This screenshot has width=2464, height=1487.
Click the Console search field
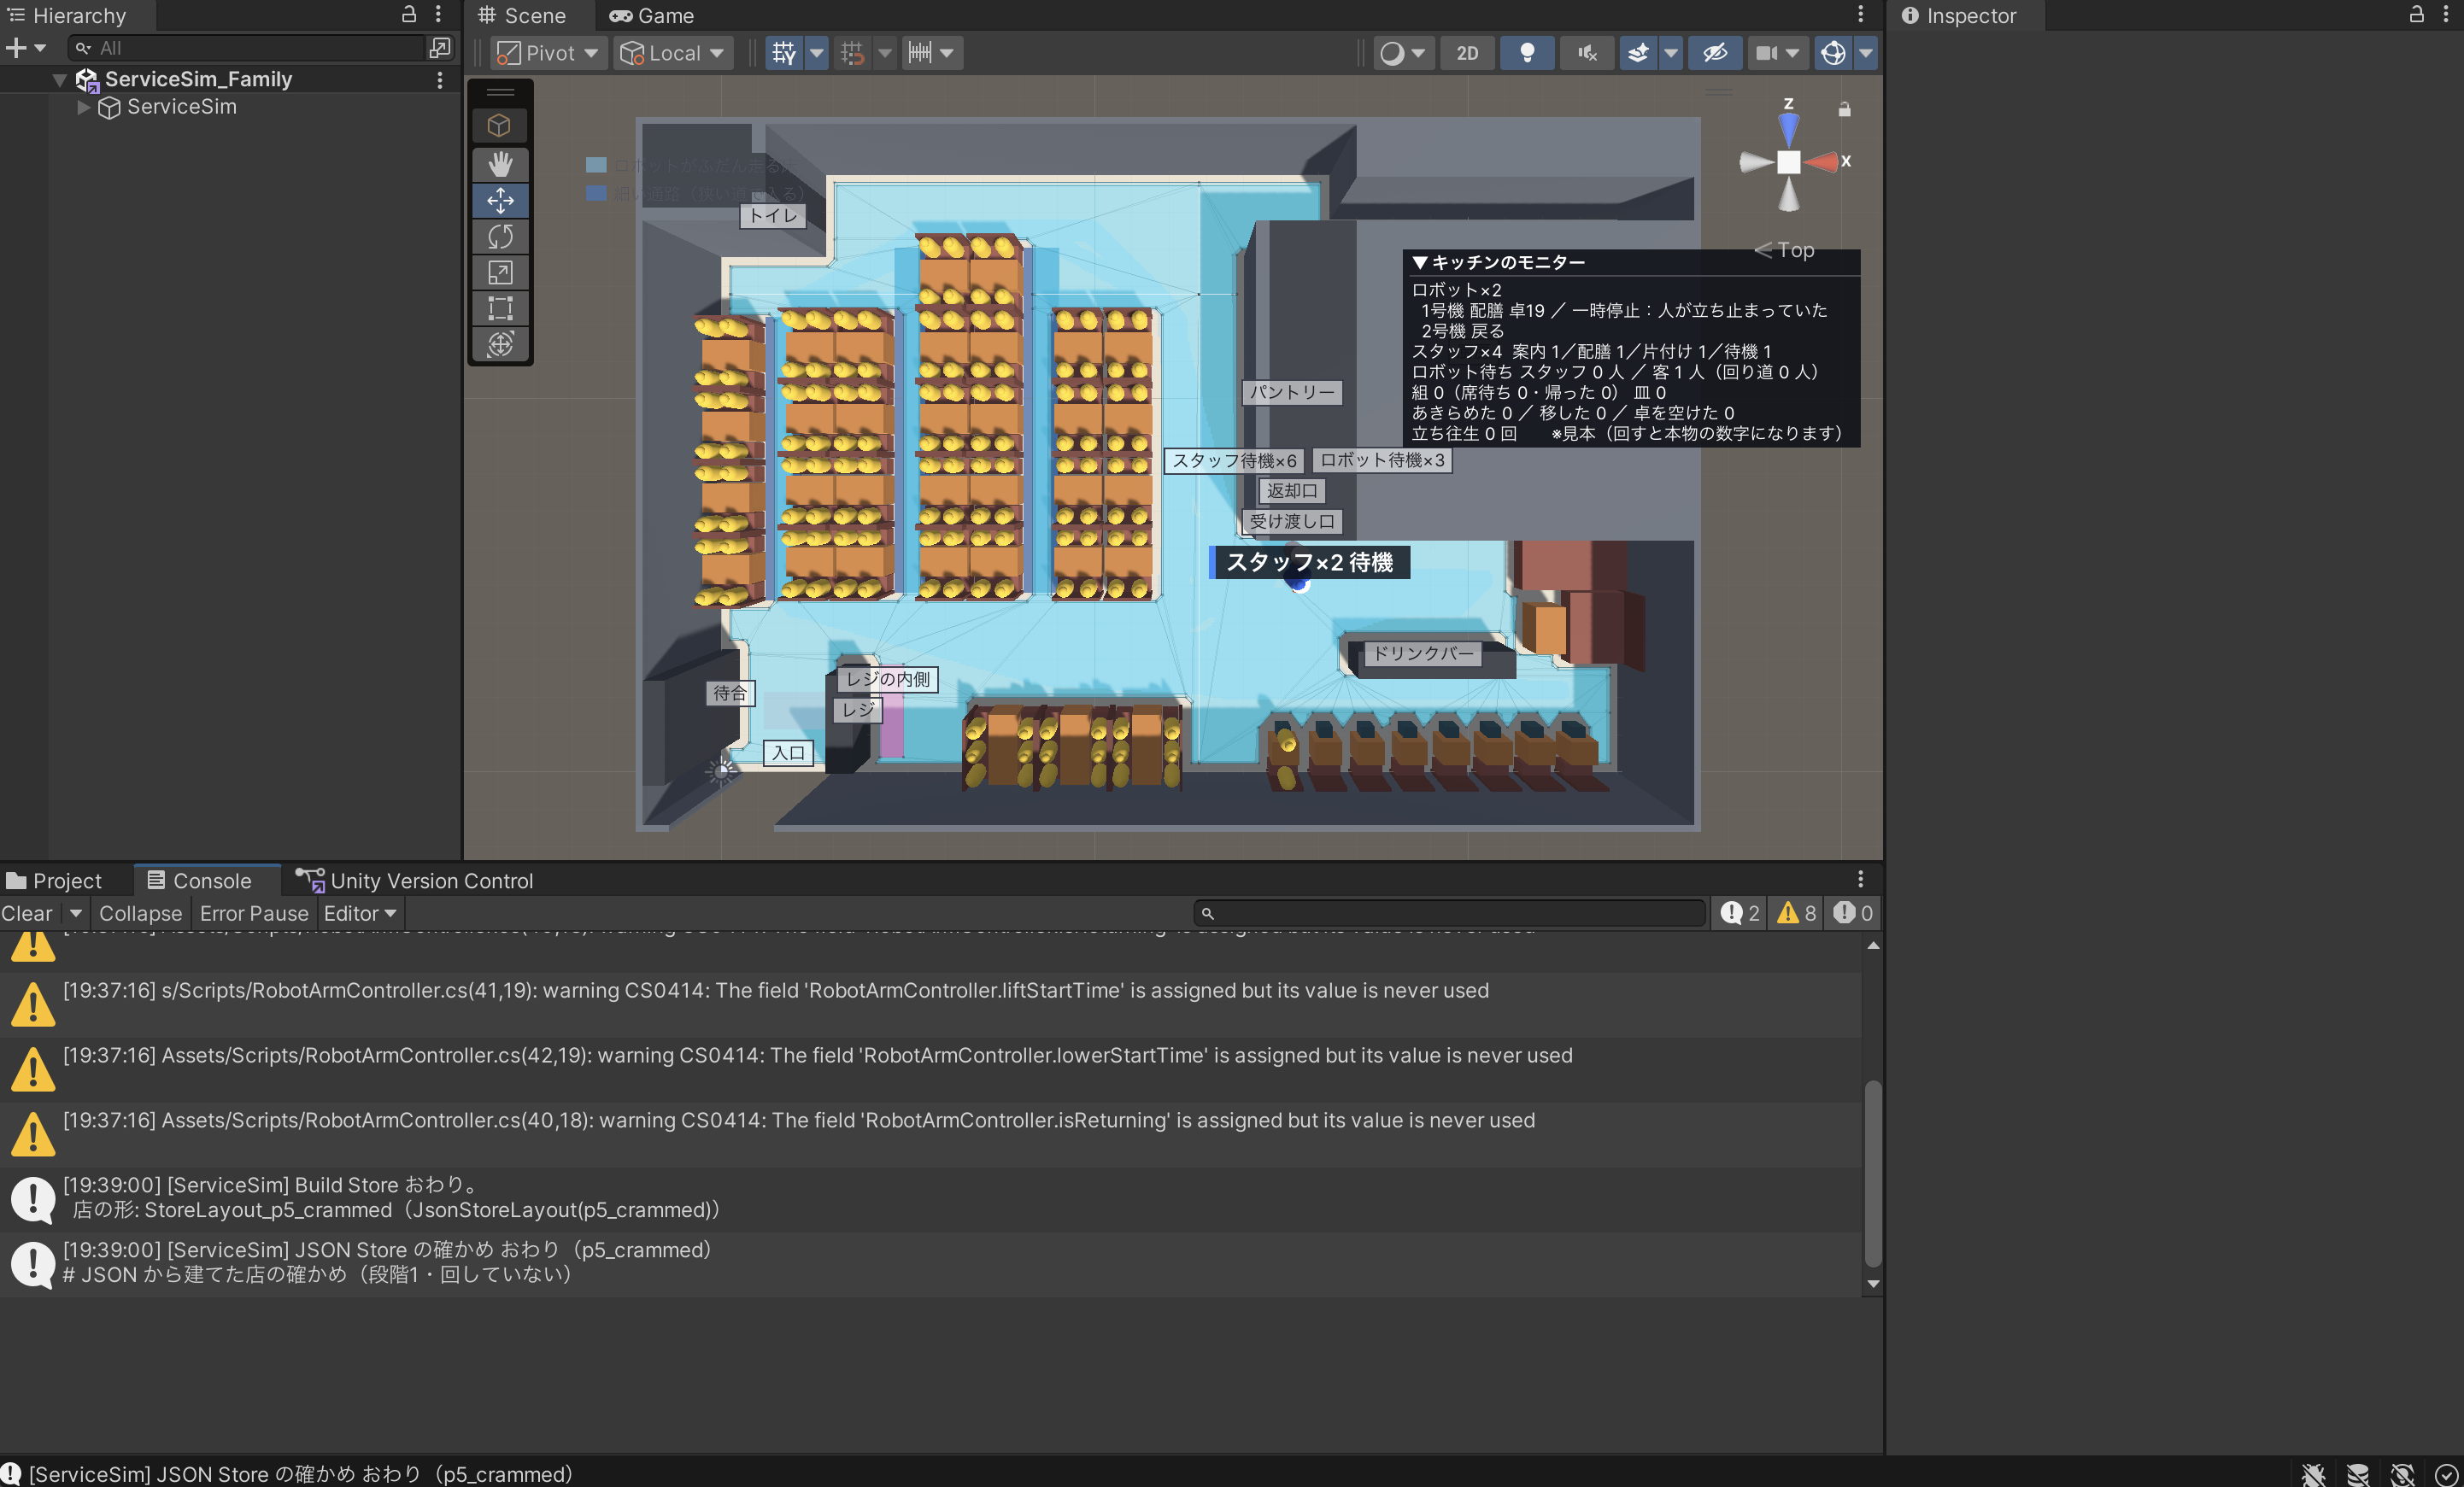(x=1450, y=913)
